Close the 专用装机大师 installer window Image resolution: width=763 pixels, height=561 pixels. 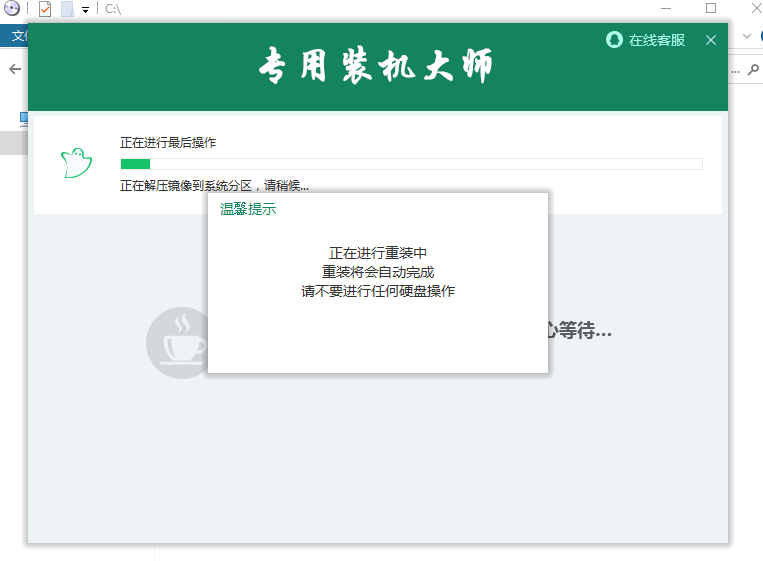point(710,40)
